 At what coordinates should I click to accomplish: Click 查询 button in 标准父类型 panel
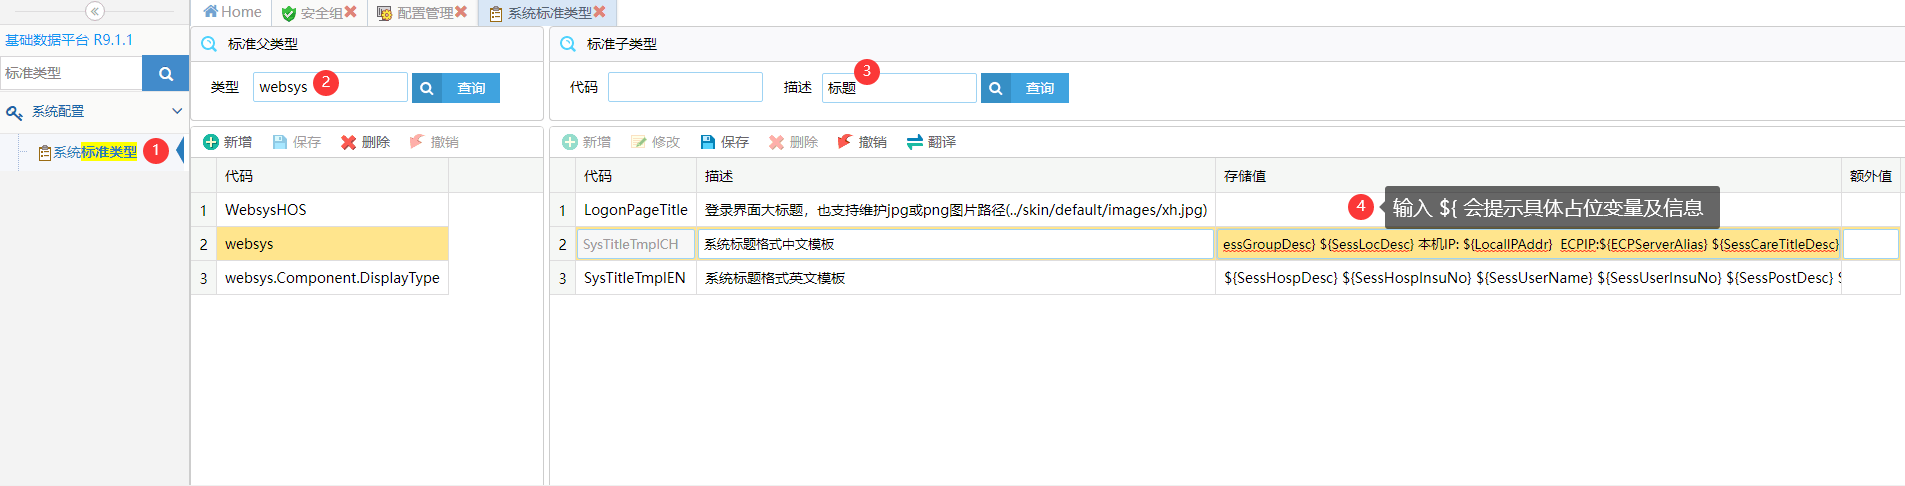tap(456, 88)
